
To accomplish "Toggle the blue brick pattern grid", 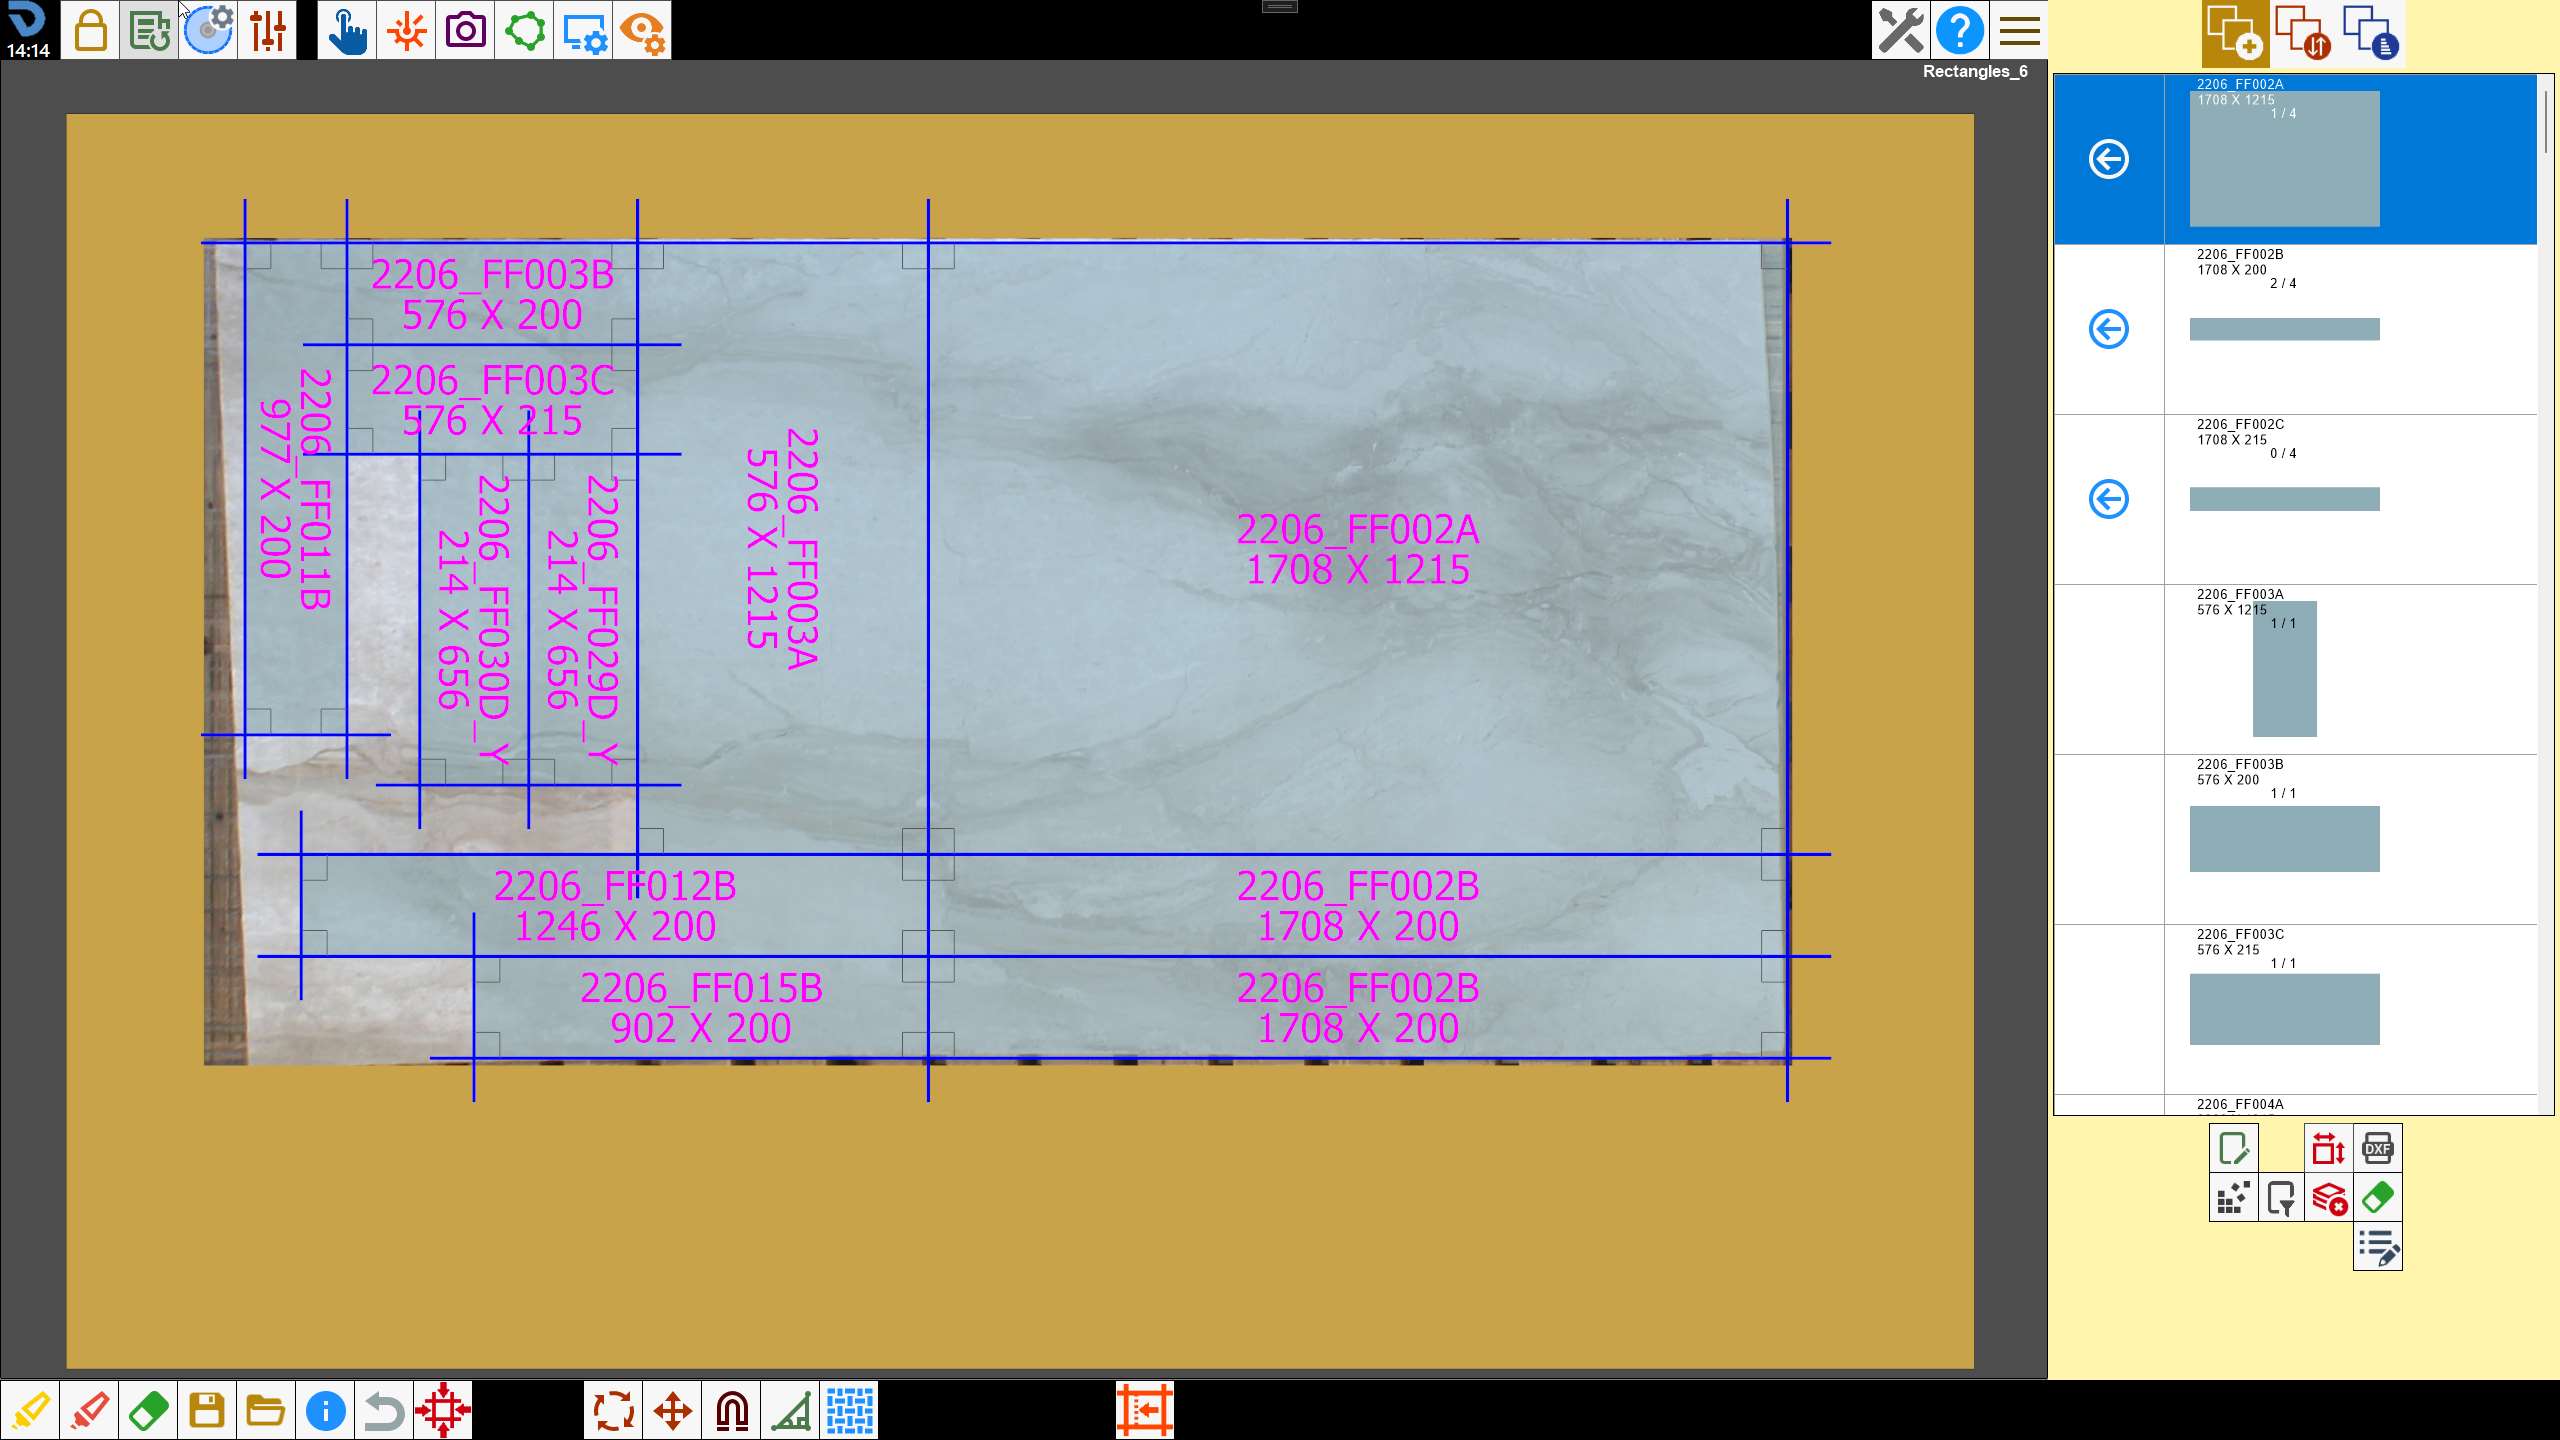I will pos(850,1411).
